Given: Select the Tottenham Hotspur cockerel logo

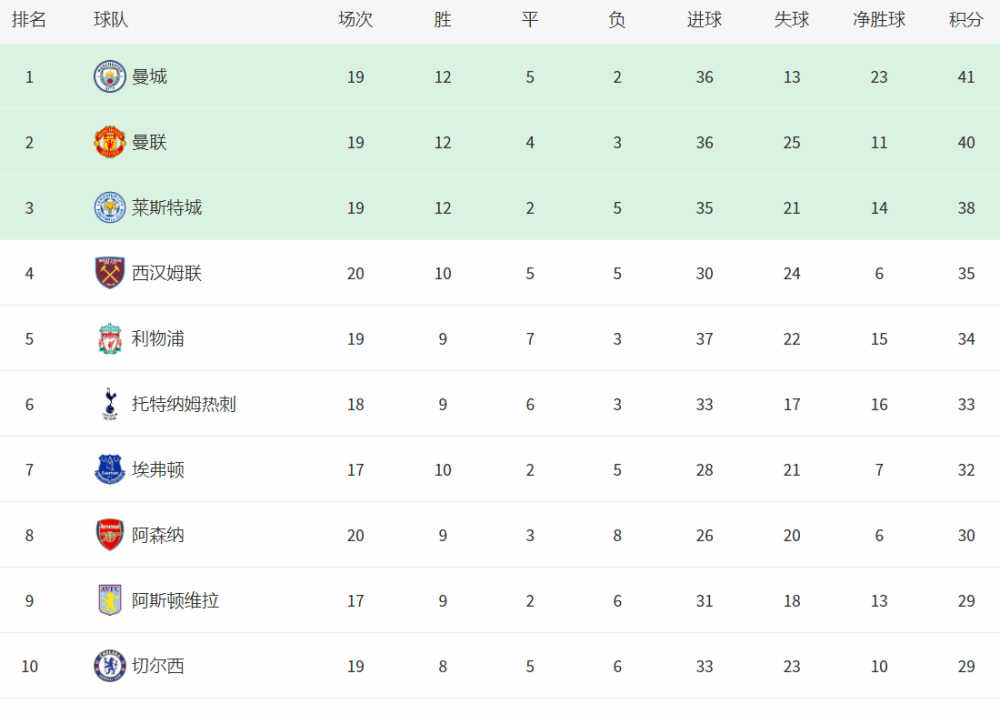Looking at the screenshot, I should click(x=110, y=404).
